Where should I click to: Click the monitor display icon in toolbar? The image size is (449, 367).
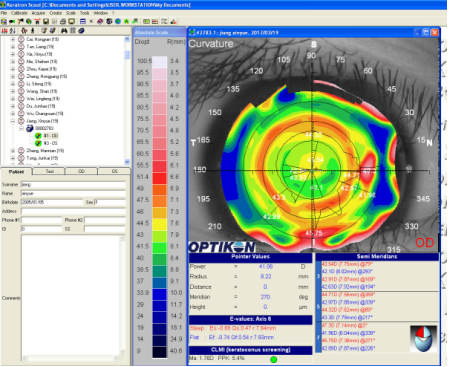[71, 22]
